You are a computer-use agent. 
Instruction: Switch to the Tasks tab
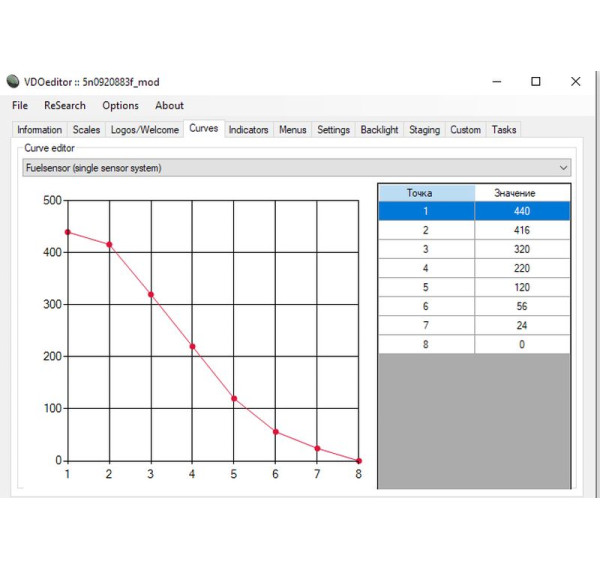pyautogui.click(x=504, y=130)
